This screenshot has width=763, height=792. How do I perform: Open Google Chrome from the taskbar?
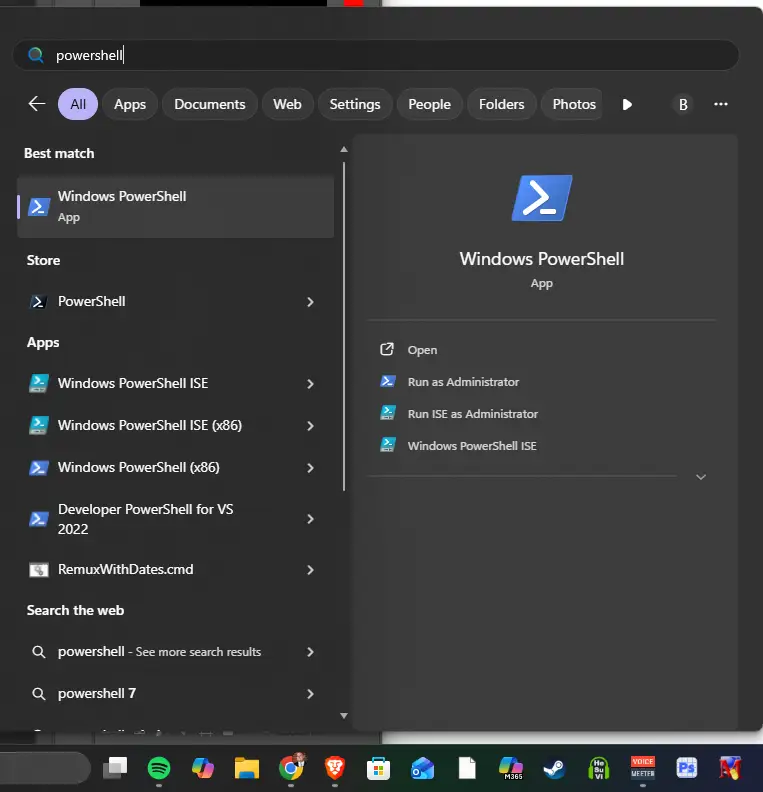(x=291, y=768)
